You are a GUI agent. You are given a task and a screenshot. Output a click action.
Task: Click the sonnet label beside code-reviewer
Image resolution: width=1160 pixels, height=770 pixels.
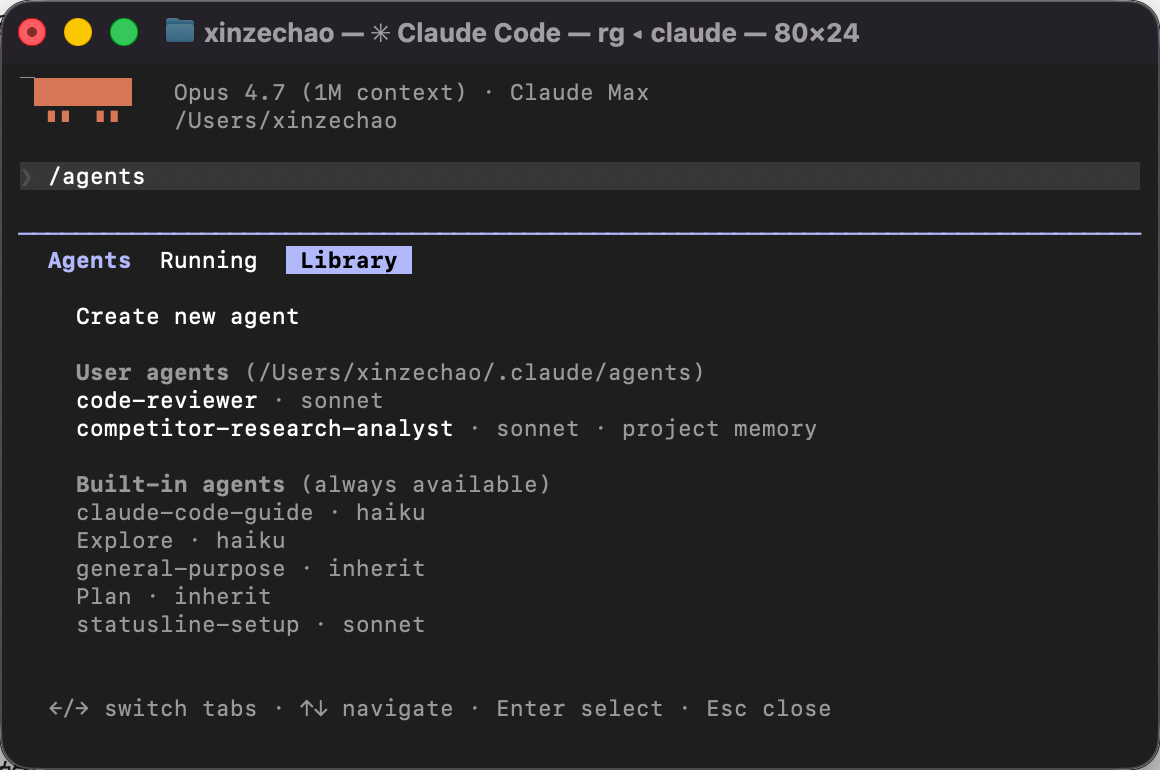[342, 401]
